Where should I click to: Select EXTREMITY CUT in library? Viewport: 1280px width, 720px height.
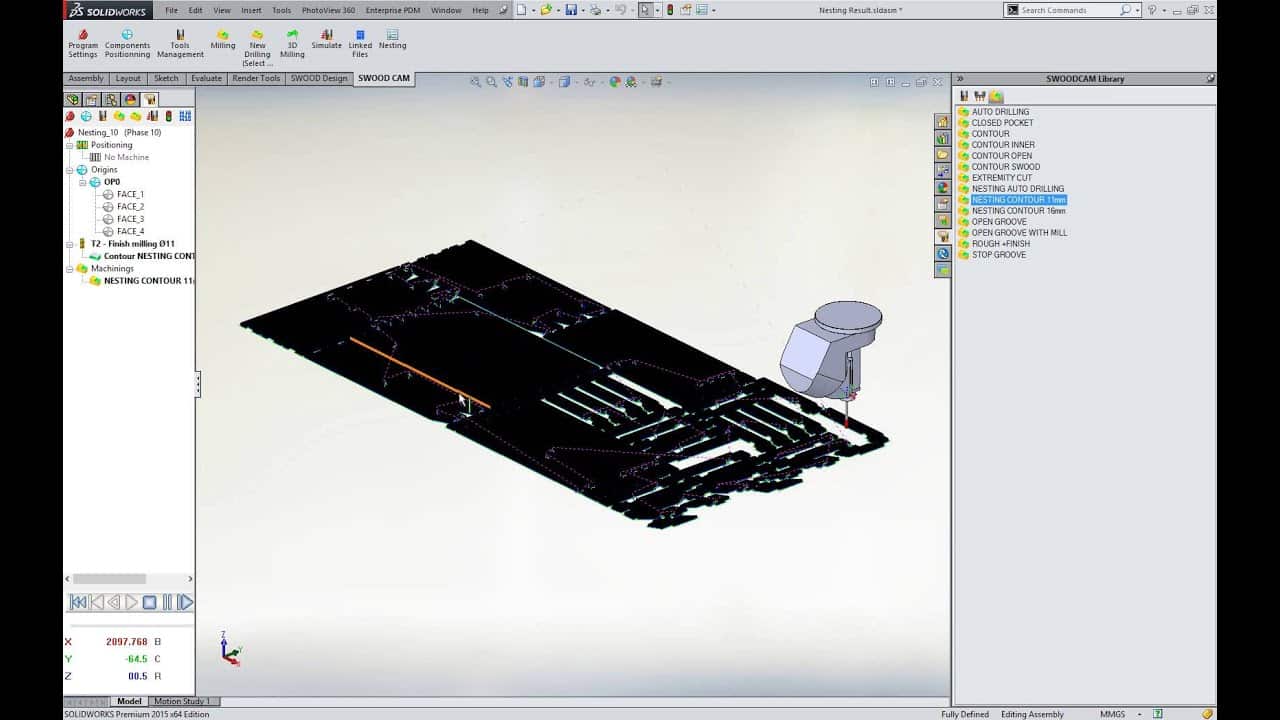(1002, 178)
